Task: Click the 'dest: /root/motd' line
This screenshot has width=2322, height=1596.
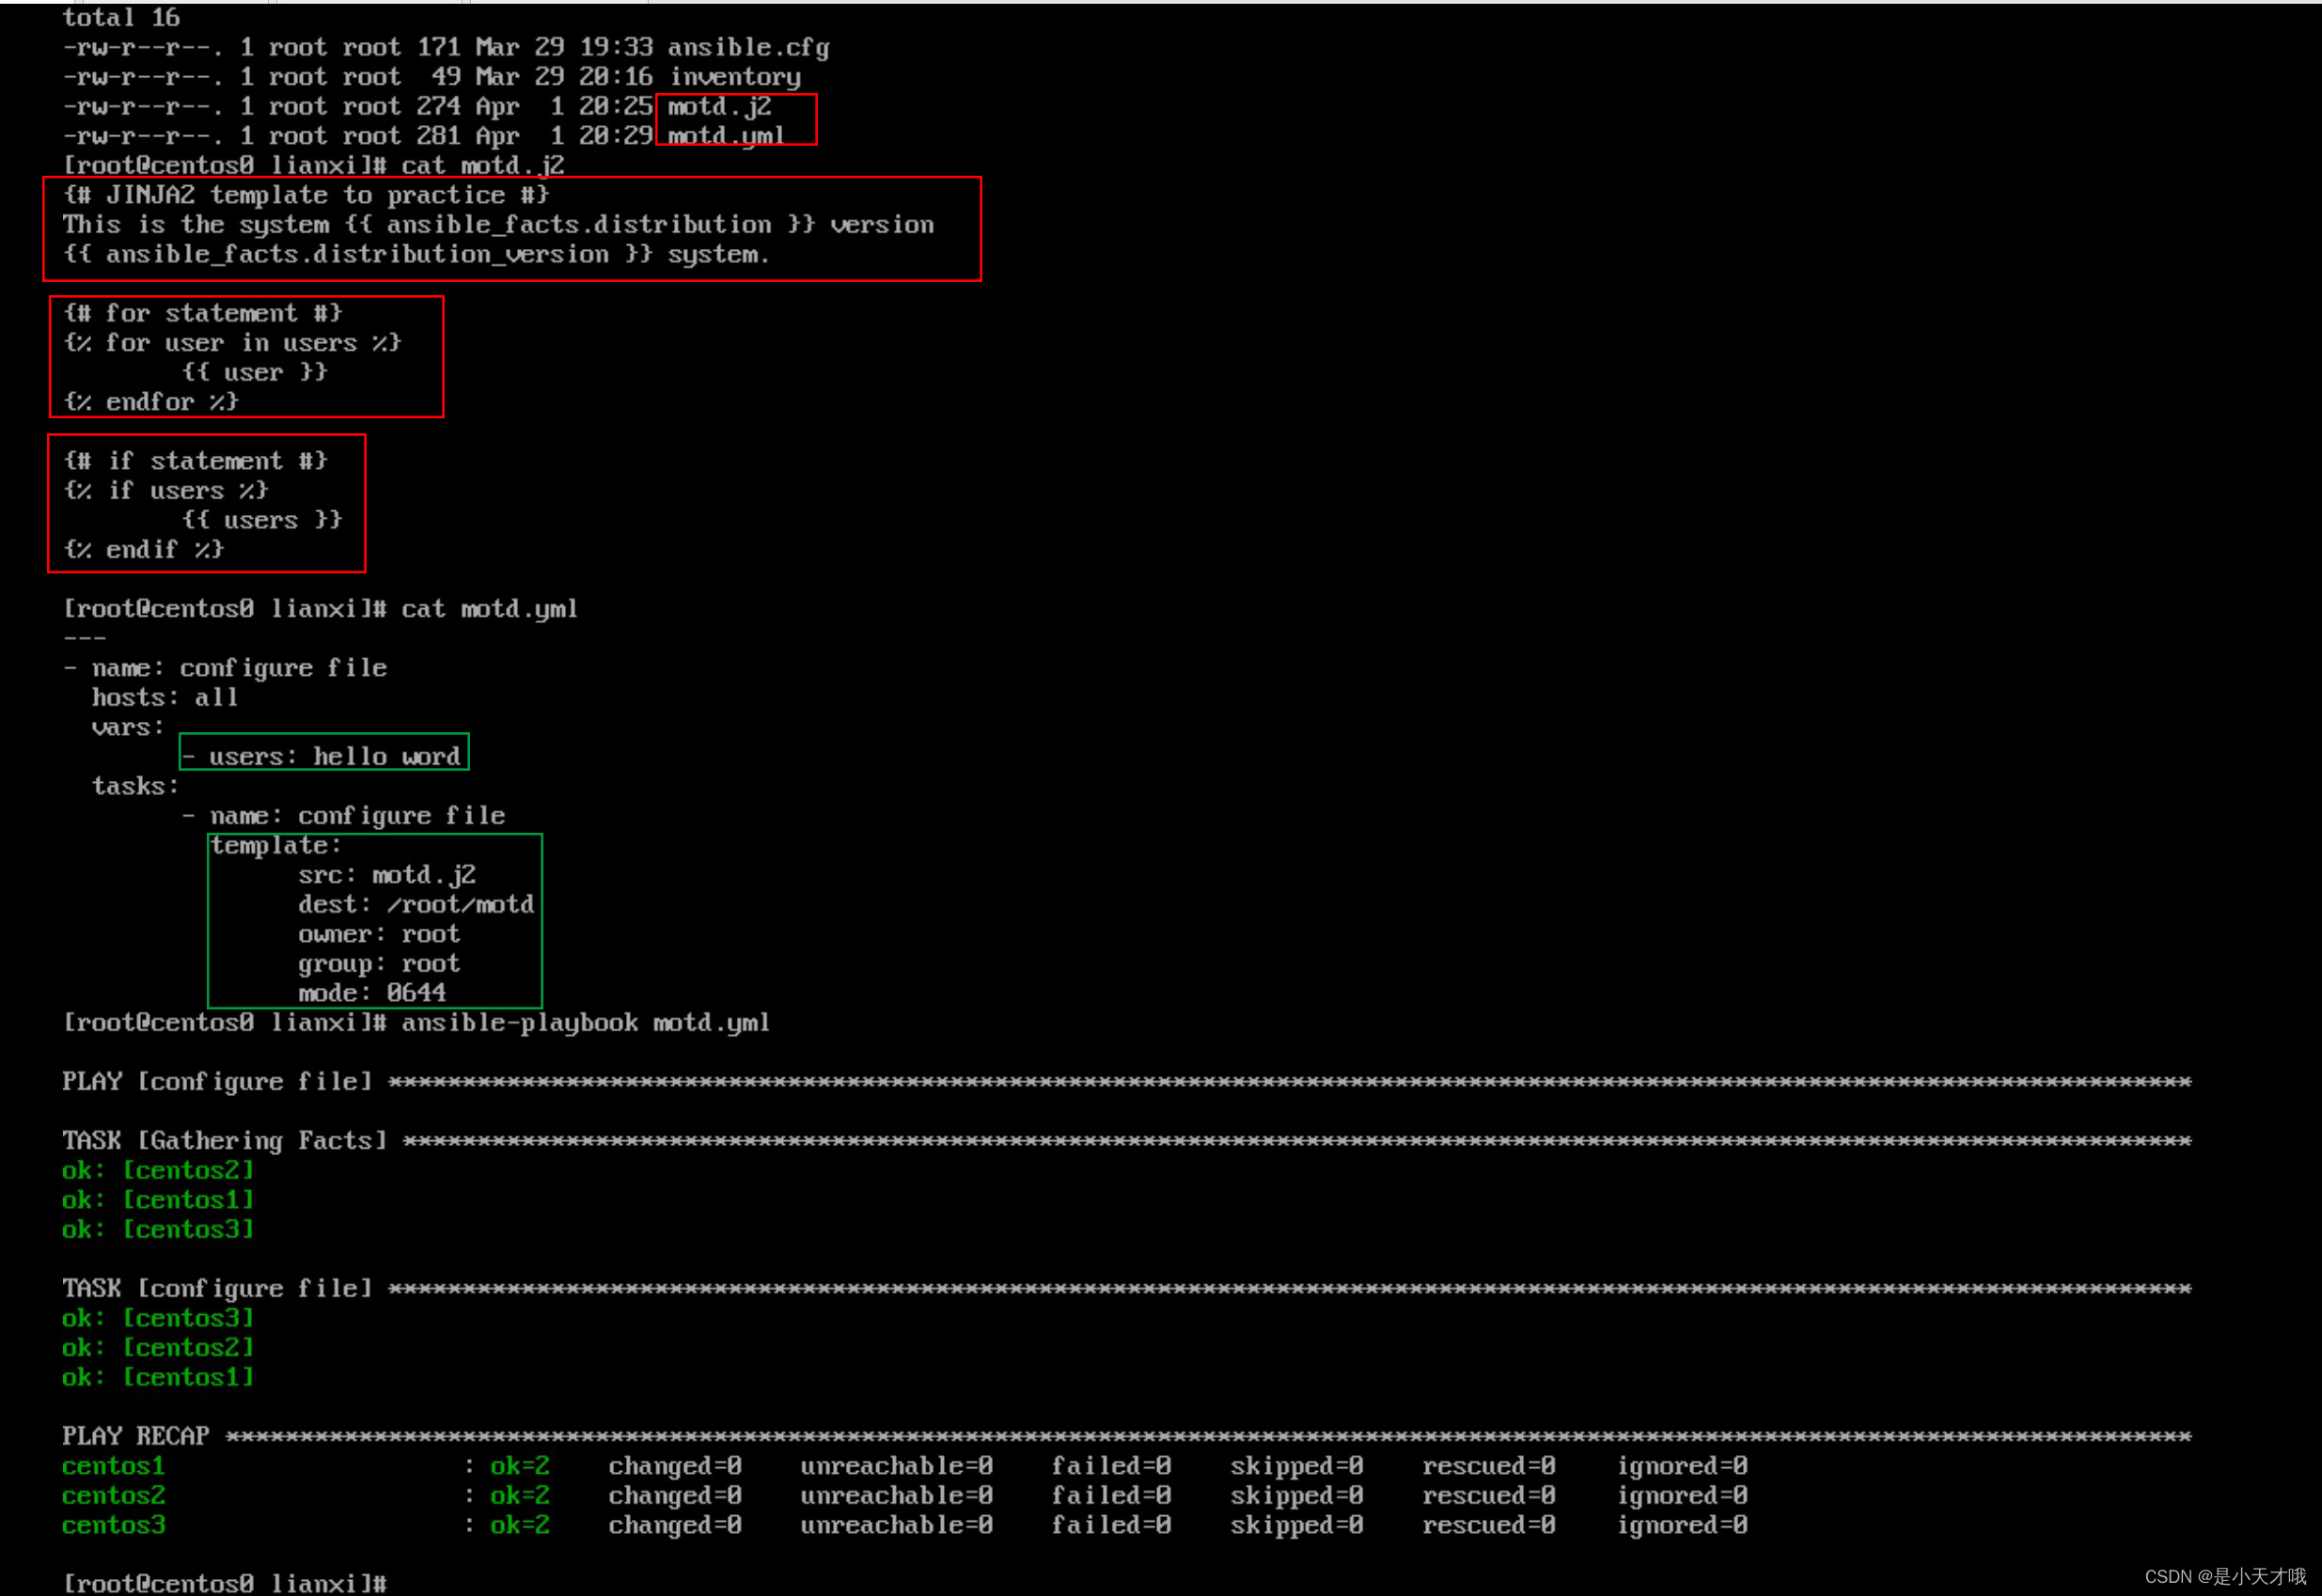Action: (415, 904)
